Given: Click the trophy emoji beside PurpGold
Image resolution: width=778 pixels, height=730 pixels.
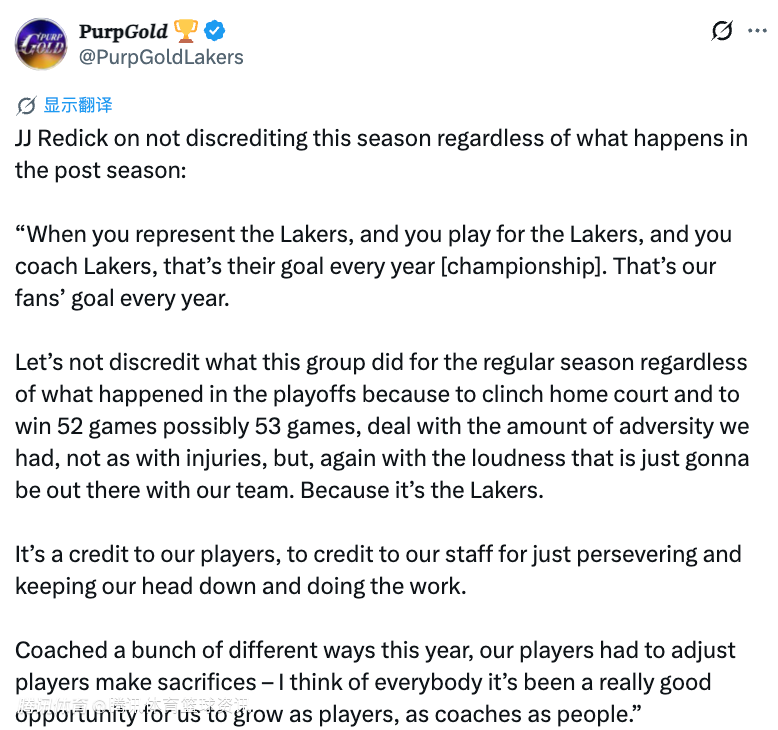Looking at the screenshot, I should point(186,32).
